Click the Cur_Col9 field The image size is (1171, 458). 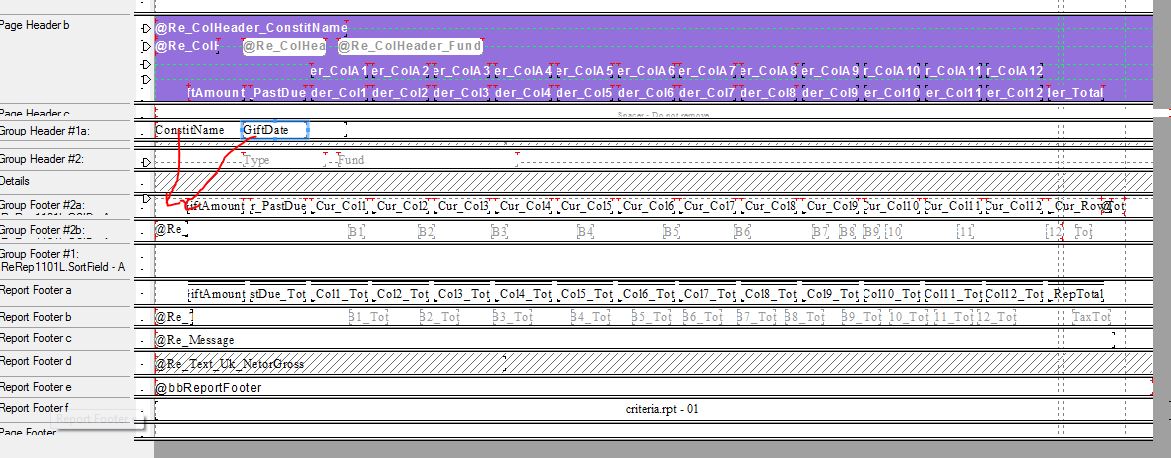(832, 205)
